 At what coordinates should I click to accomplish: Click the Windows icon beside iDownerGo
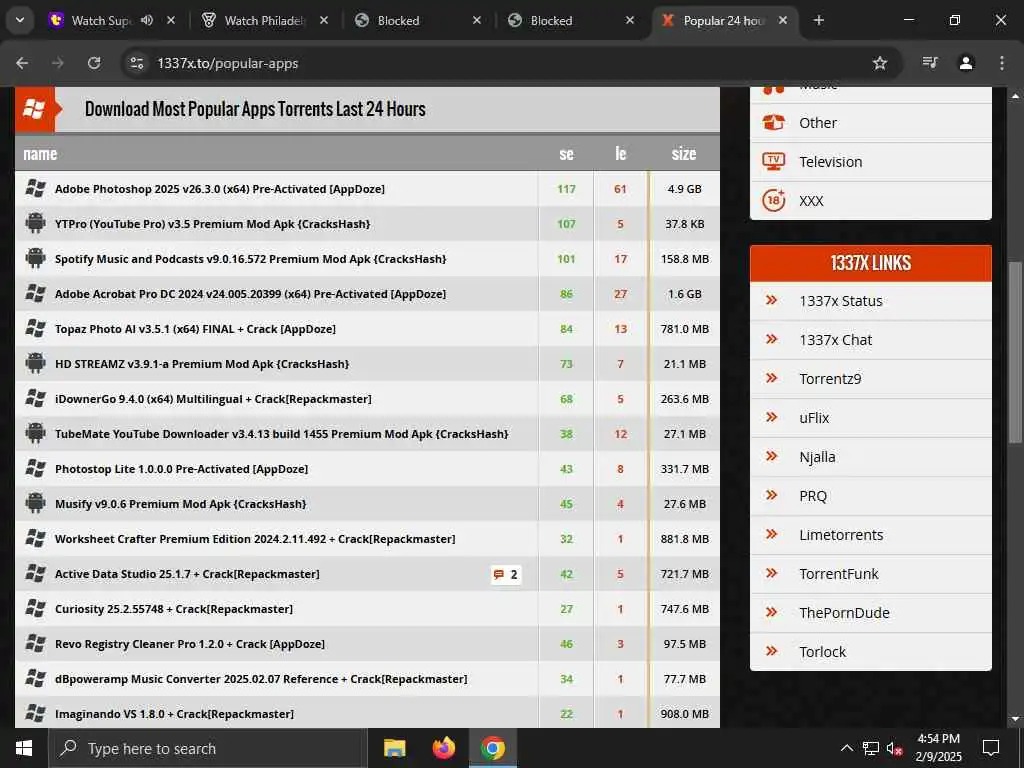[35, 398]
